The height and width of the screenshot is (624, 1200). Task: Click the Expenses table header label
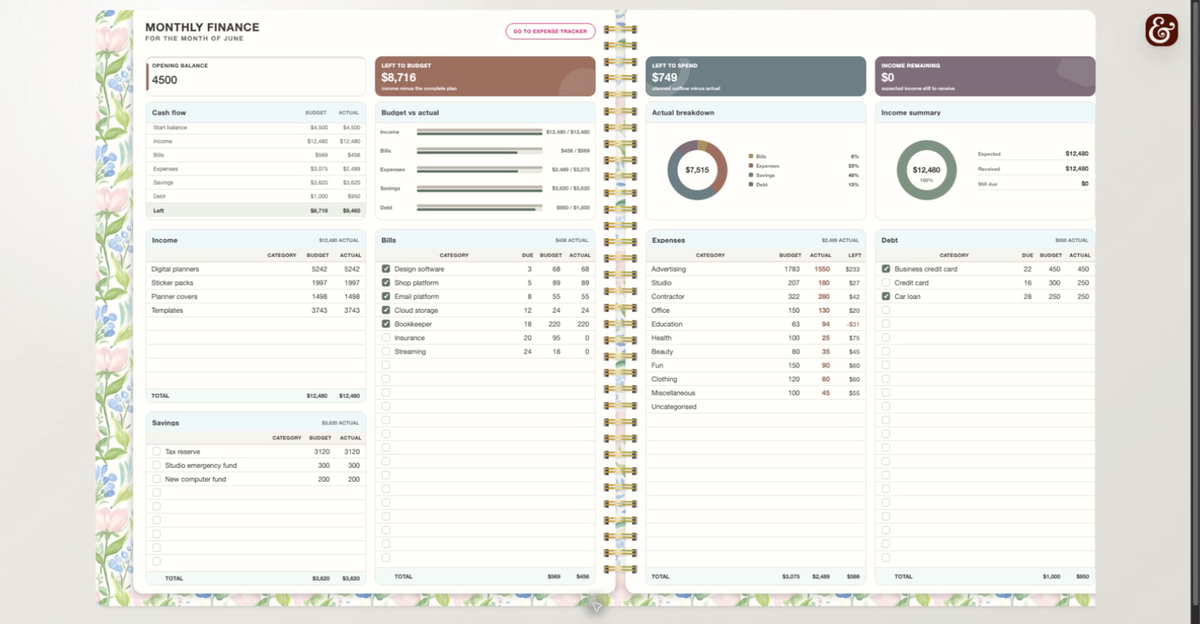(668, 240)
